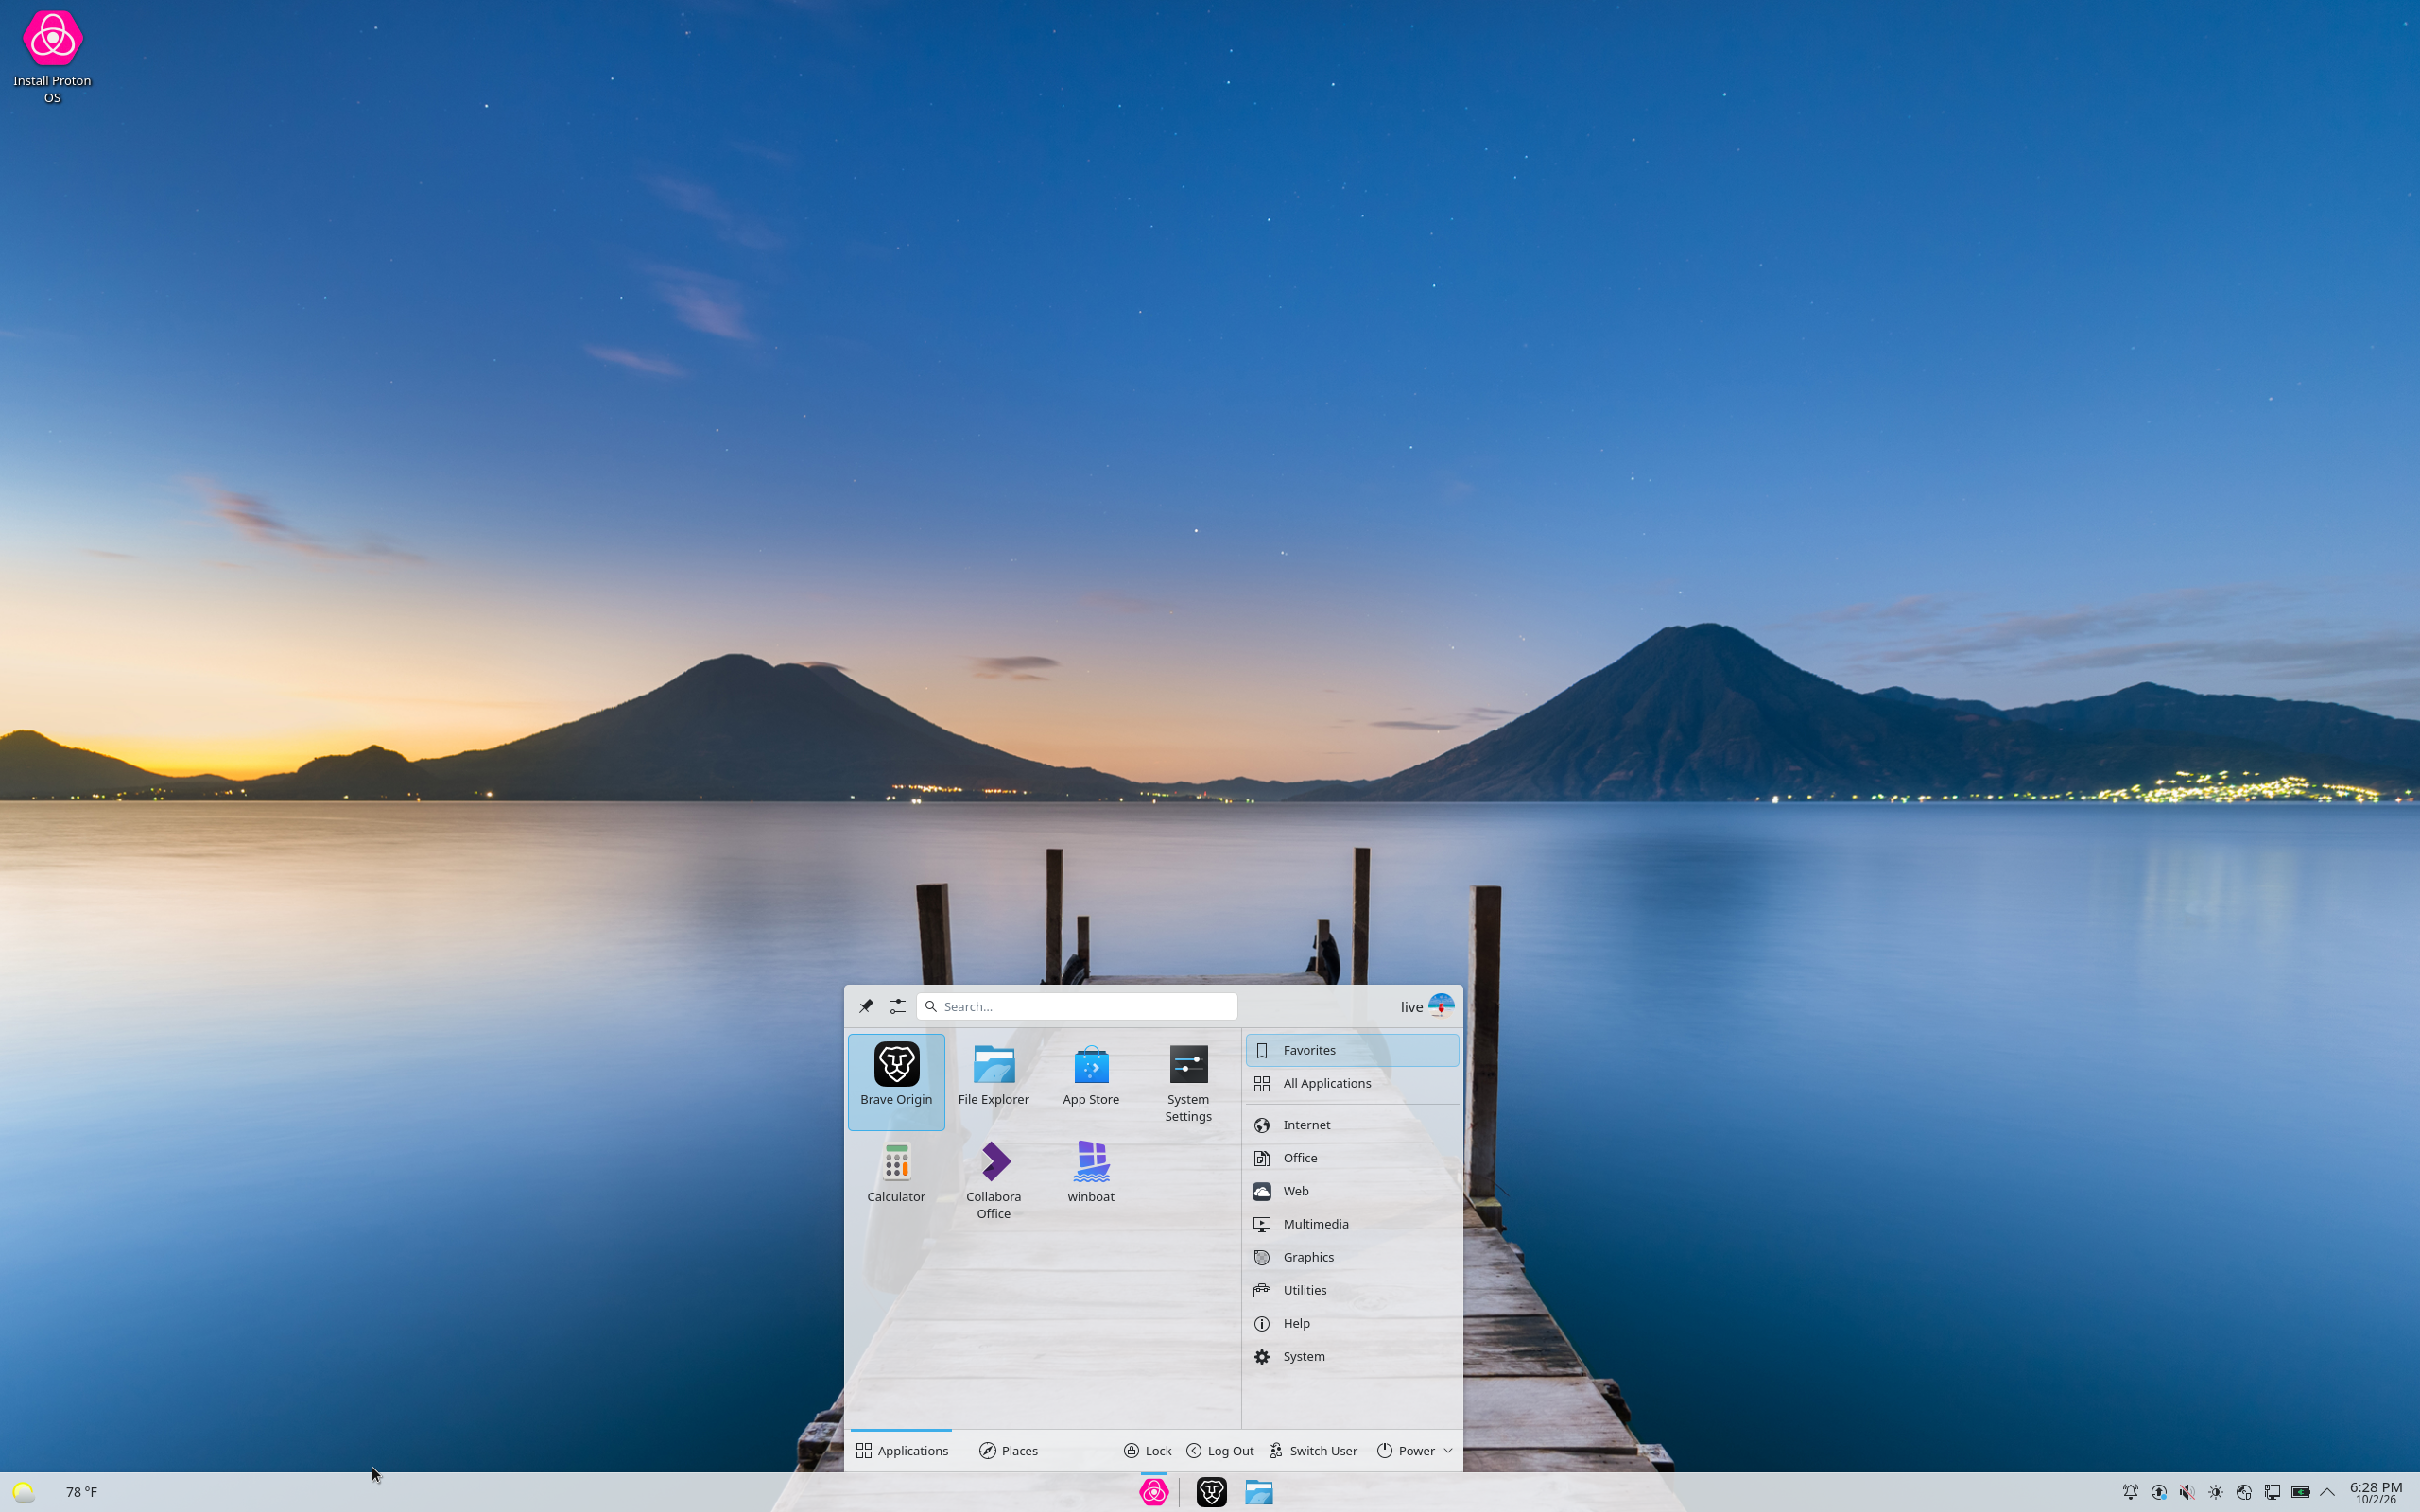Launch System Settings from the favorites
The image size is (2420, 1512).
(1188, 1081)
